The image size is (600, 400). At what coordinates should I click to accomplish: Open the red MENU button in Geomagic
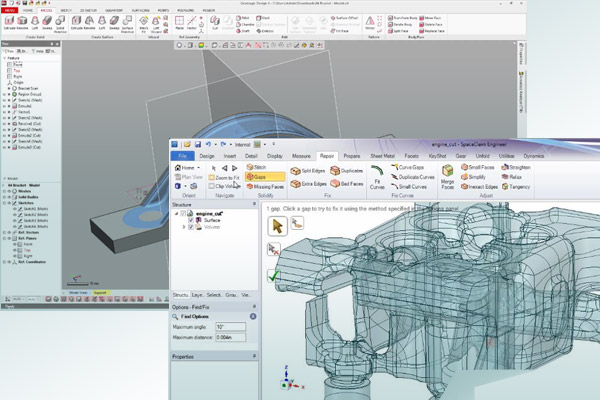[9, 10]
